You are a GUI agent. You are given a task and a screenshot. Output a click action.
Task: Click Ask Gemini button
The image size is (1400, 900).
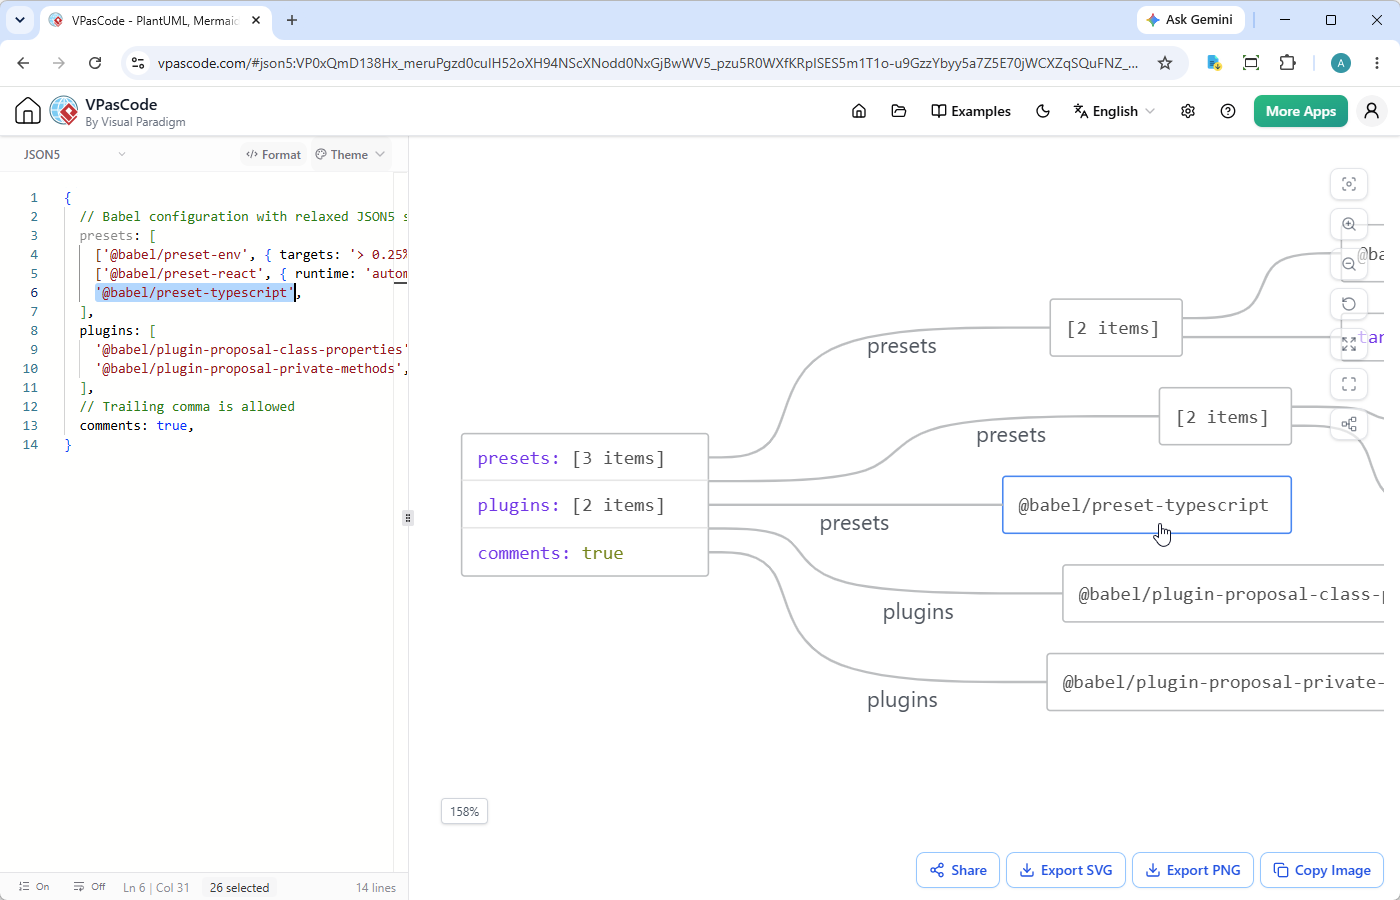pos(1190,19)
